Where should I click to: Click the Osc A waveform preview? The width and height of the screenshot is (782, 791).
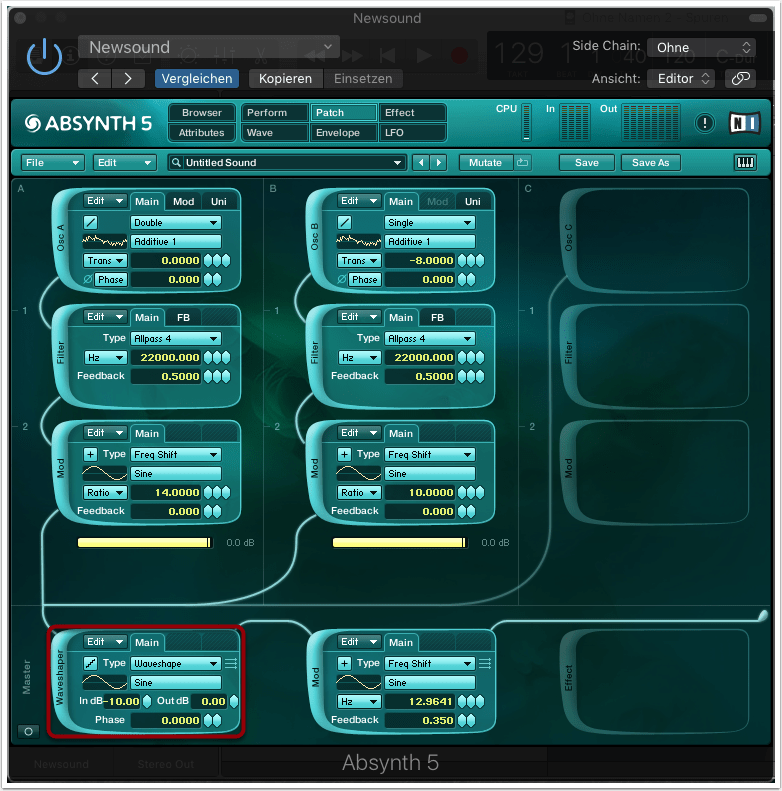pyautogui.click(x=105, y=242)
